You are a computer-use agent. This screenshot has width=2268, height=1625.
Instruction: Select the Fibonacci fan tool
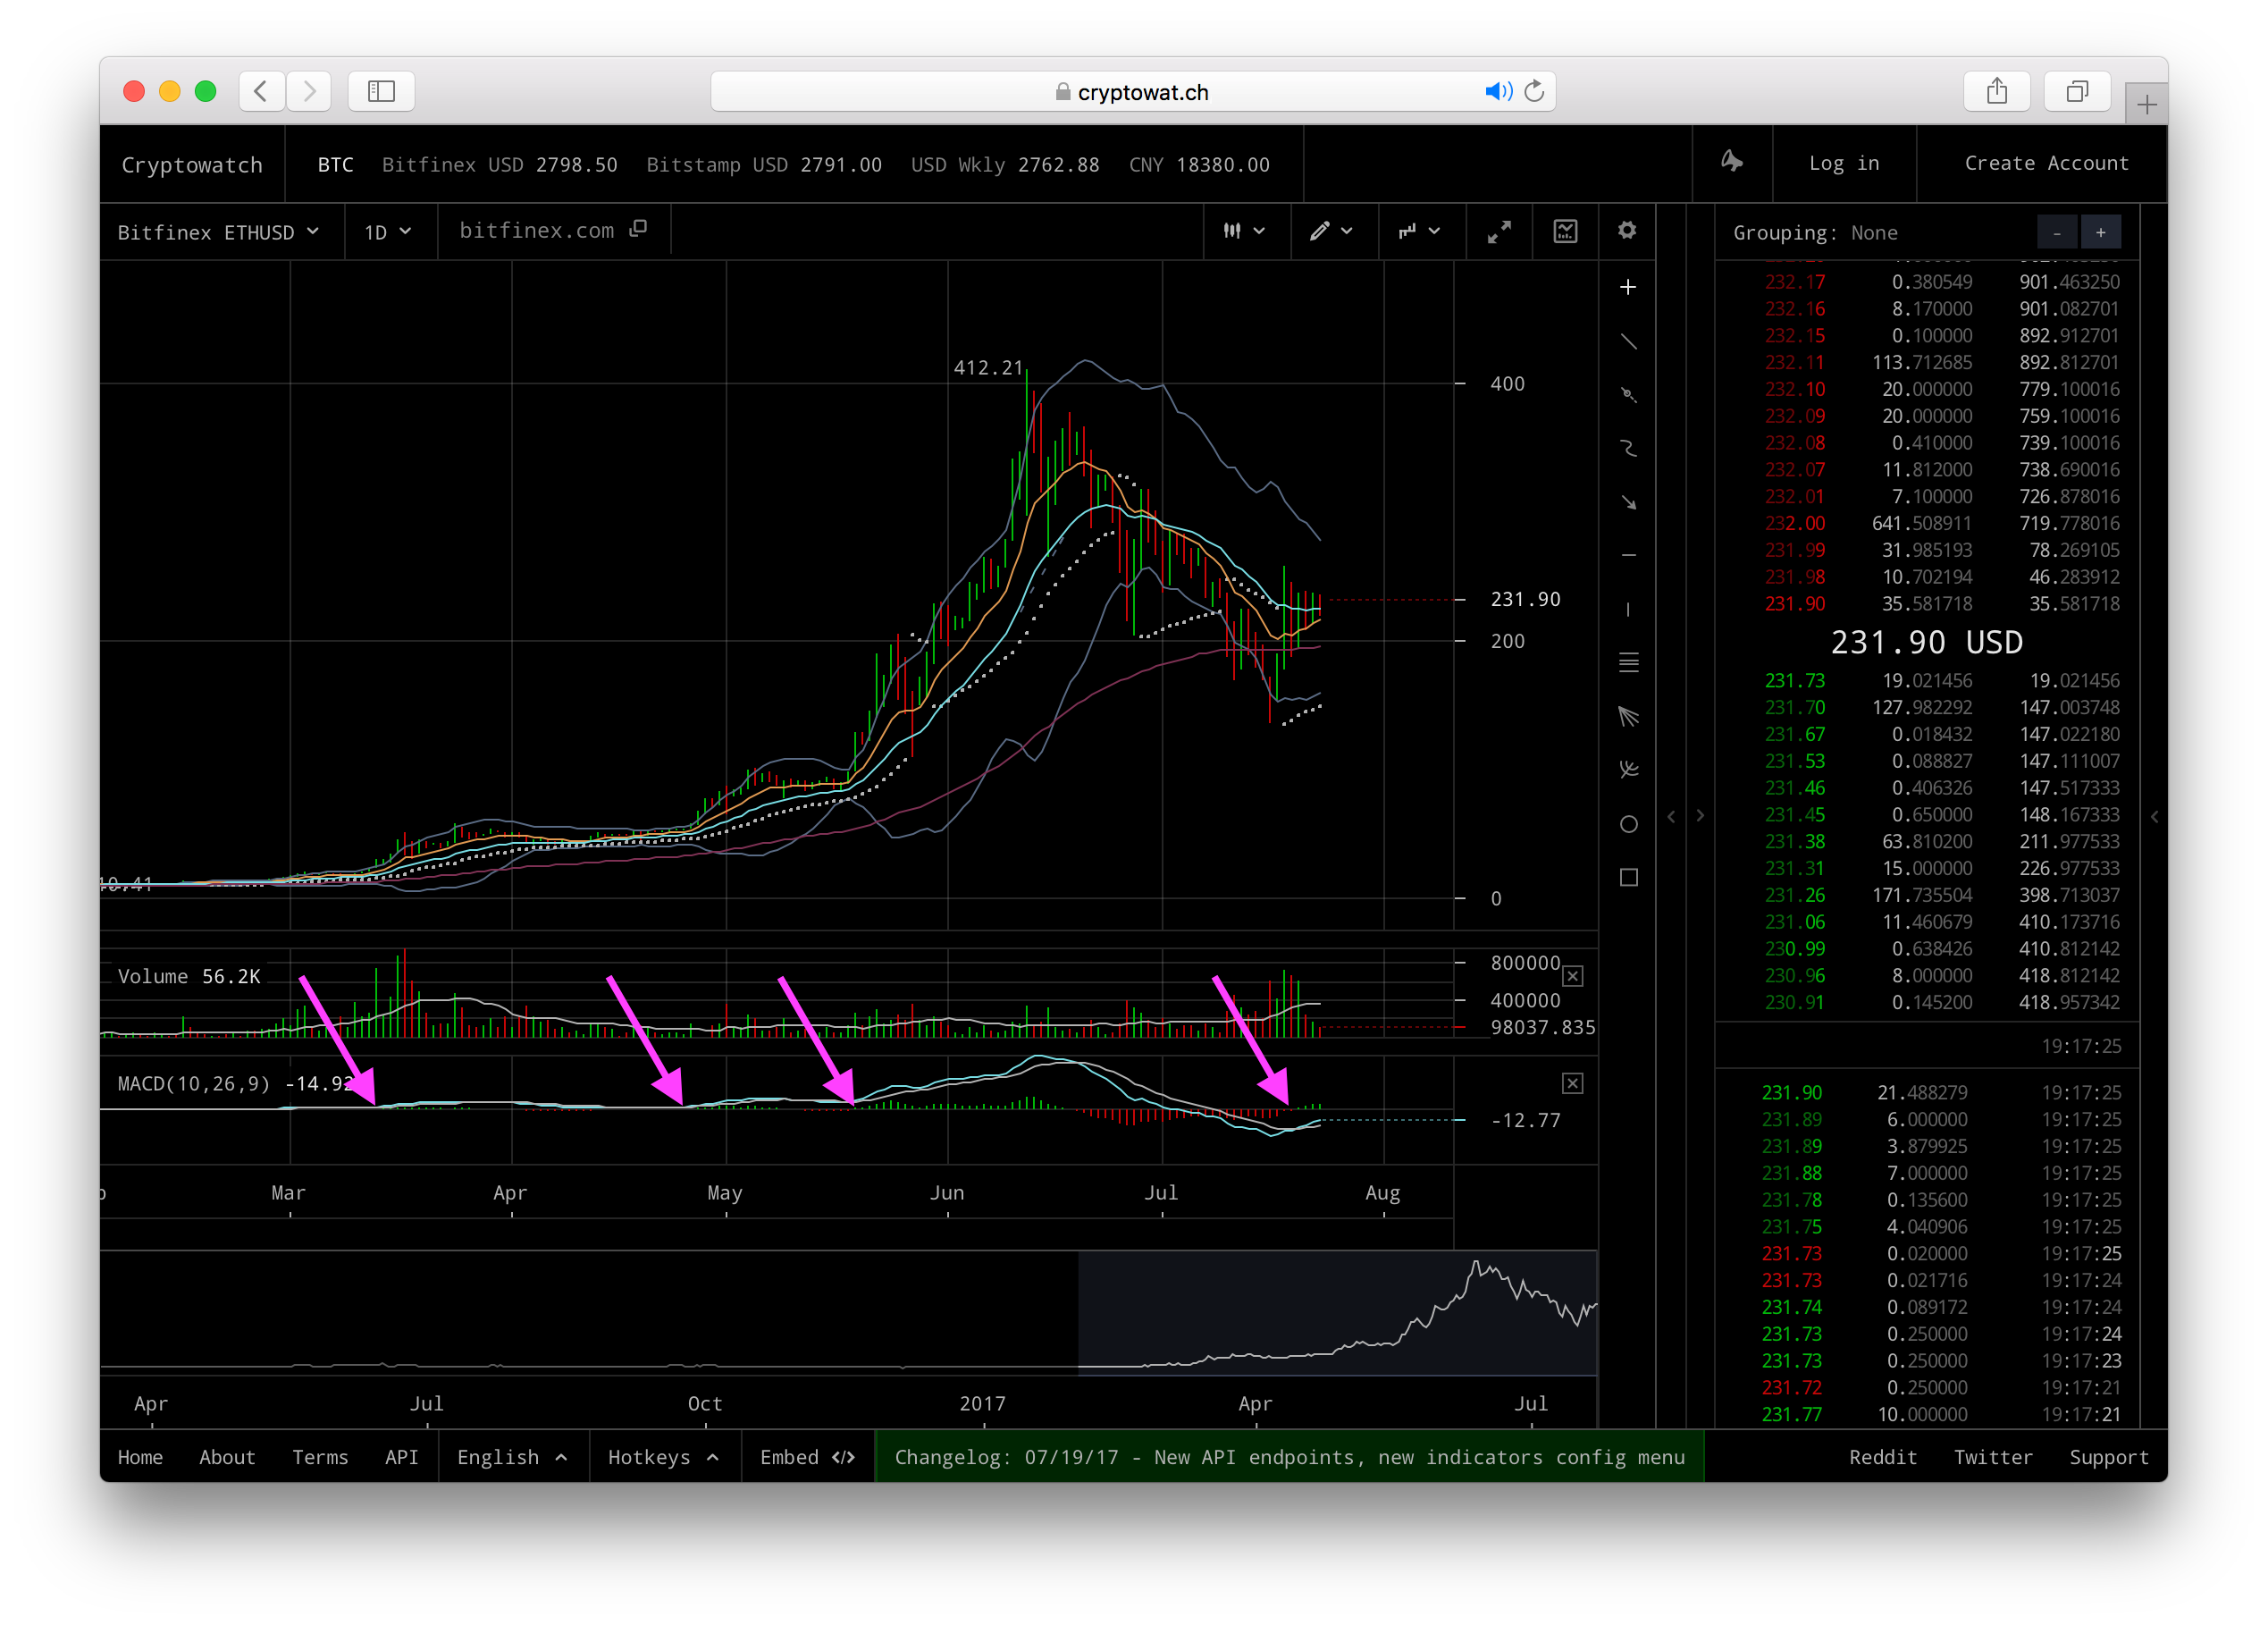point(1628,716)
